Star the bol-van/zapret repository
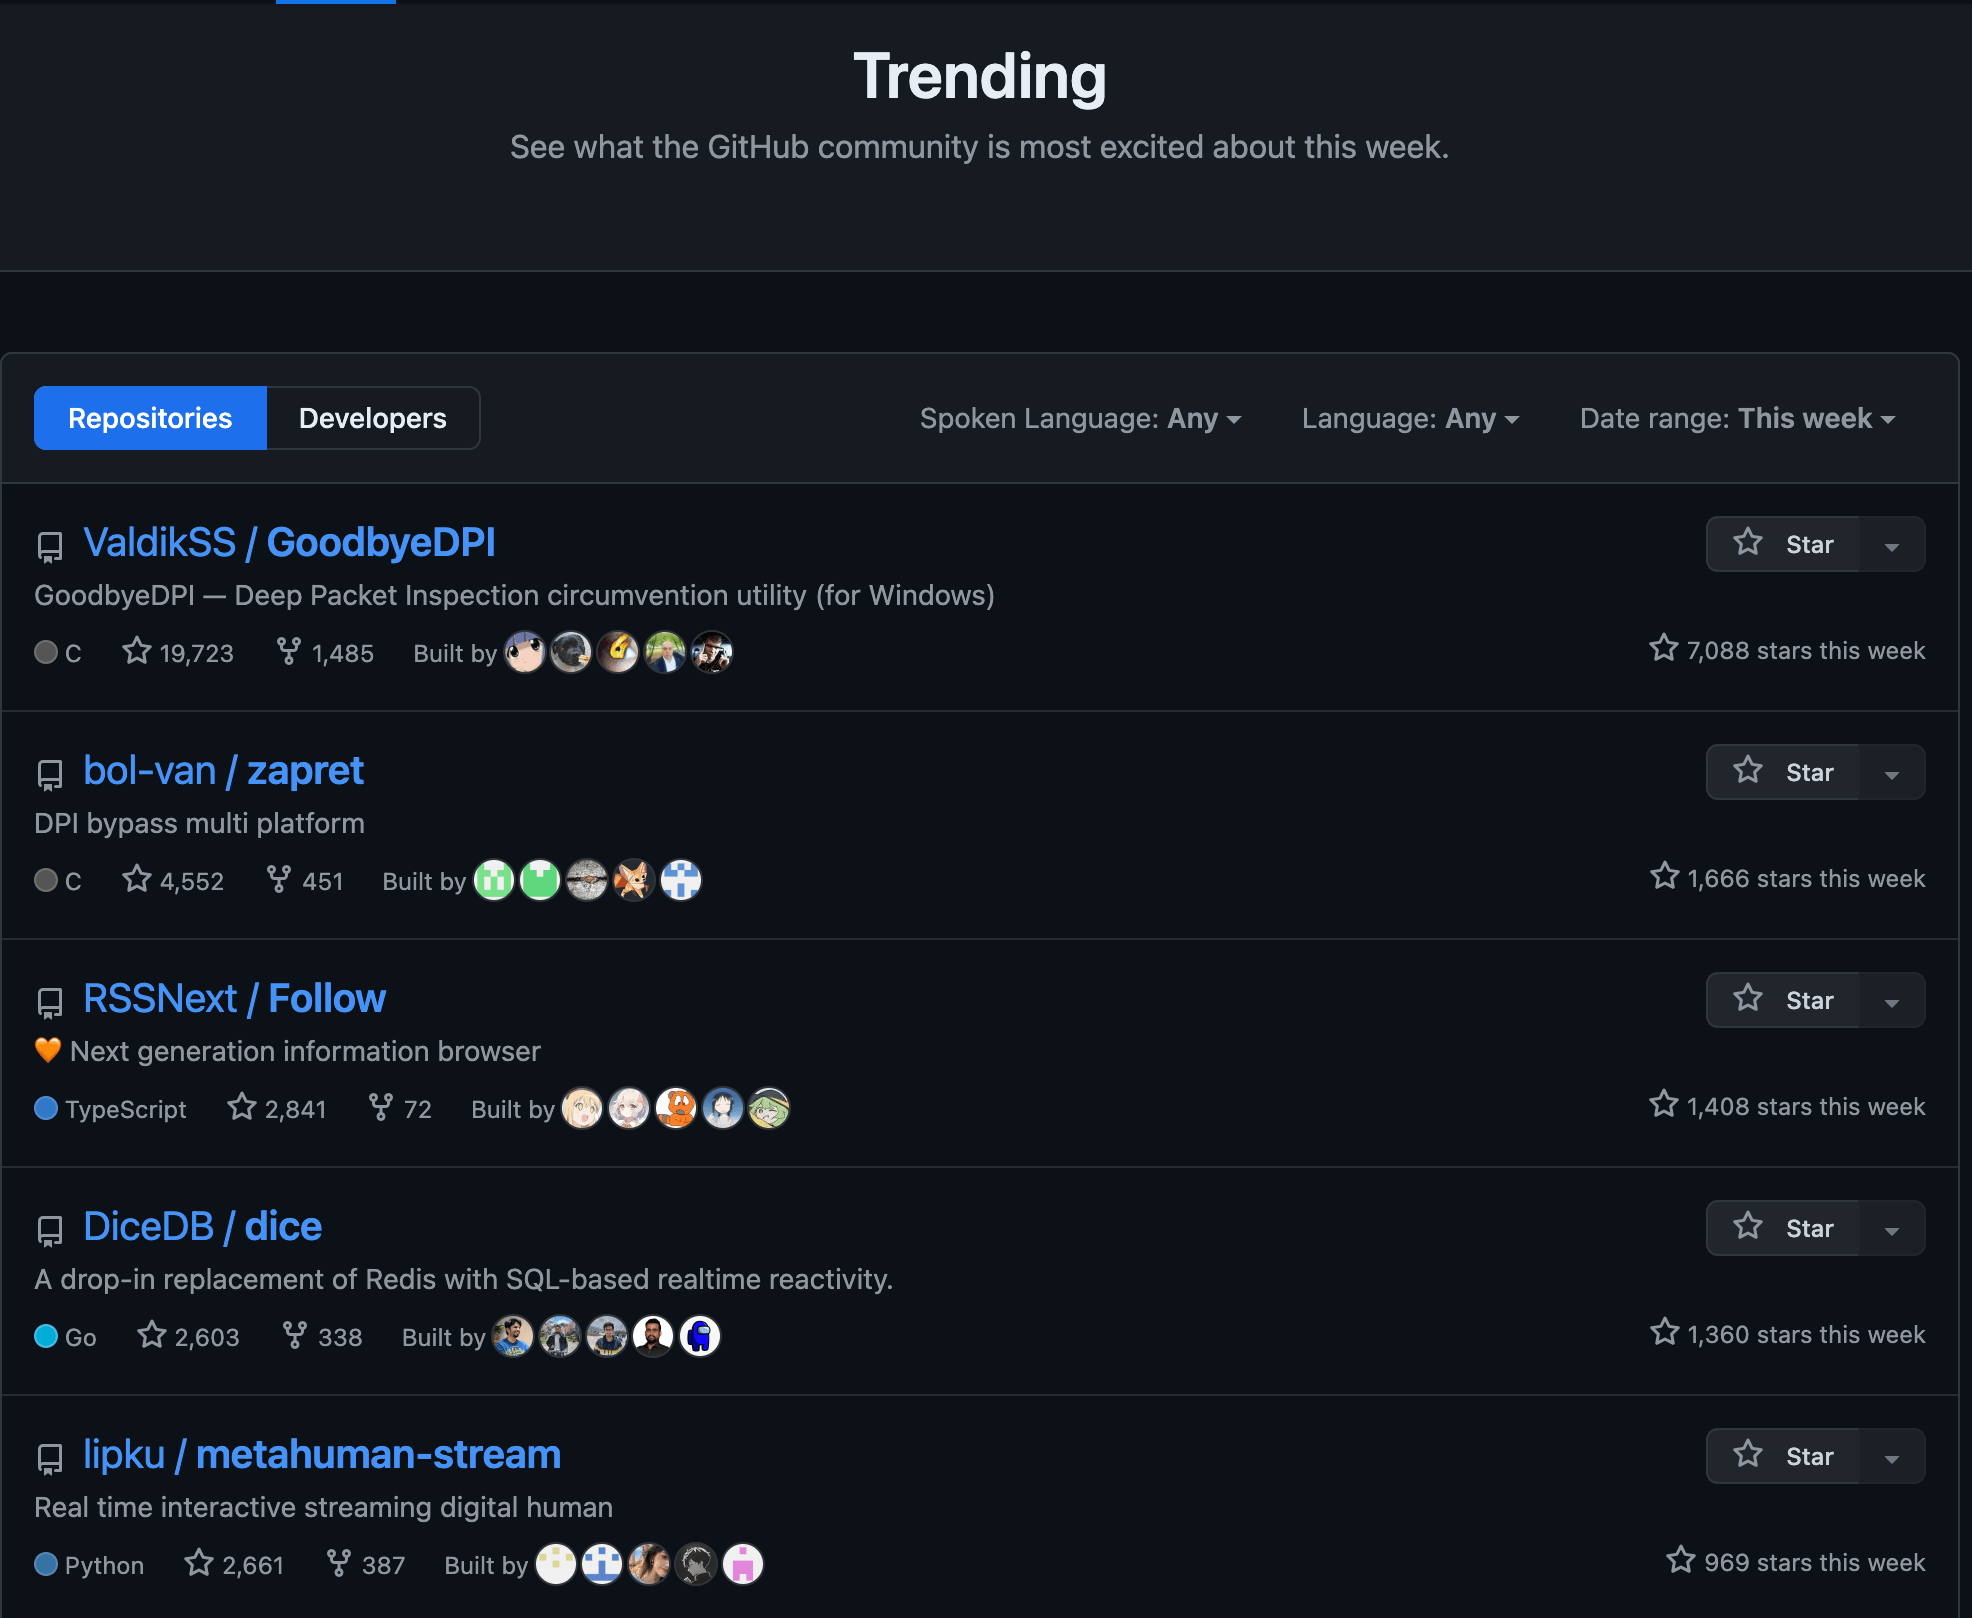The image size is (1972, 1618). tap(1783, 771)
